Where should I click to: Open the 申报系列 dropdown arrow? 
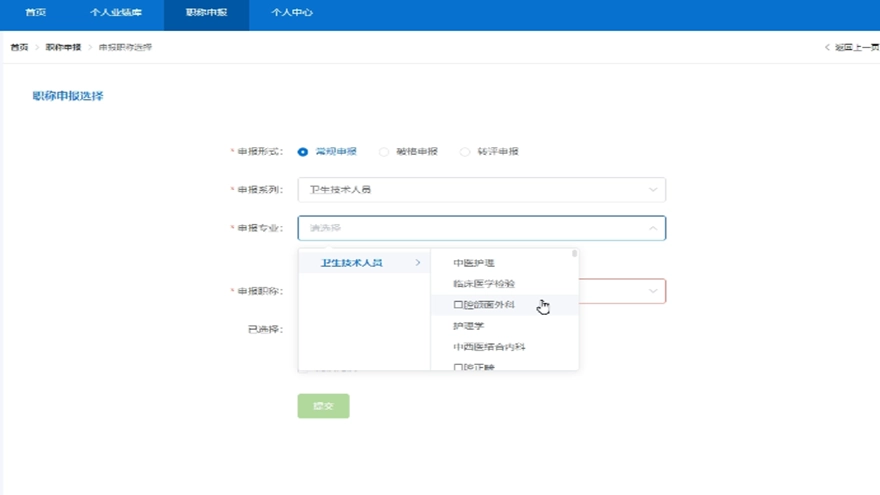pos(653,189)
